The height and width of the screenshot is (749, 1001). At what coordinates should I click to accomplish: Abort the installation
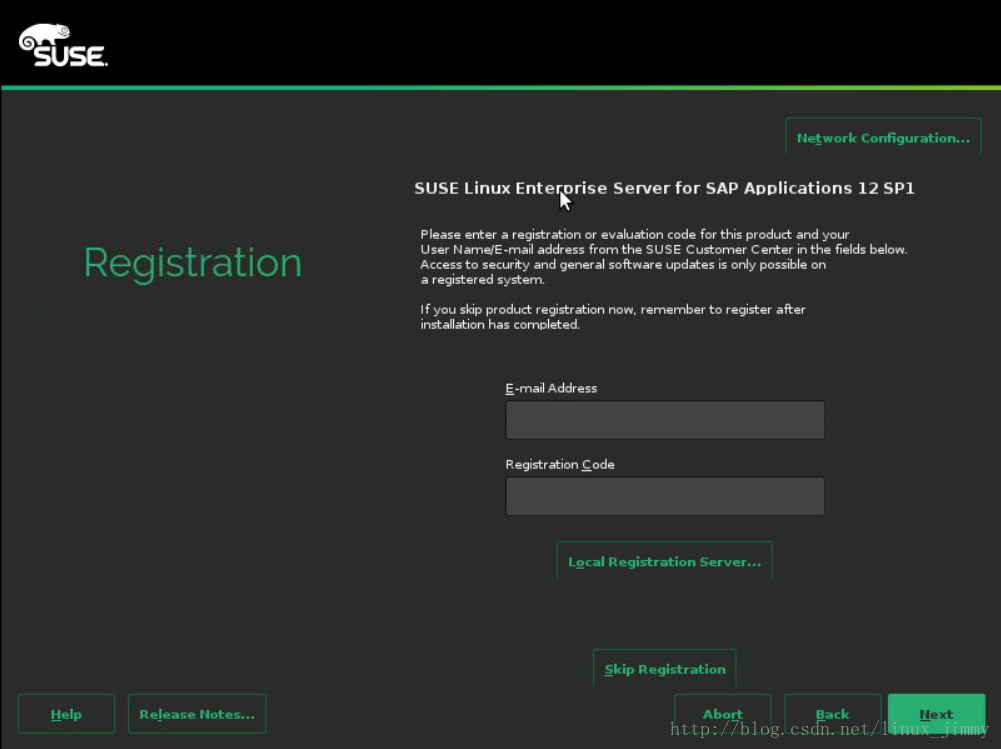722,713
